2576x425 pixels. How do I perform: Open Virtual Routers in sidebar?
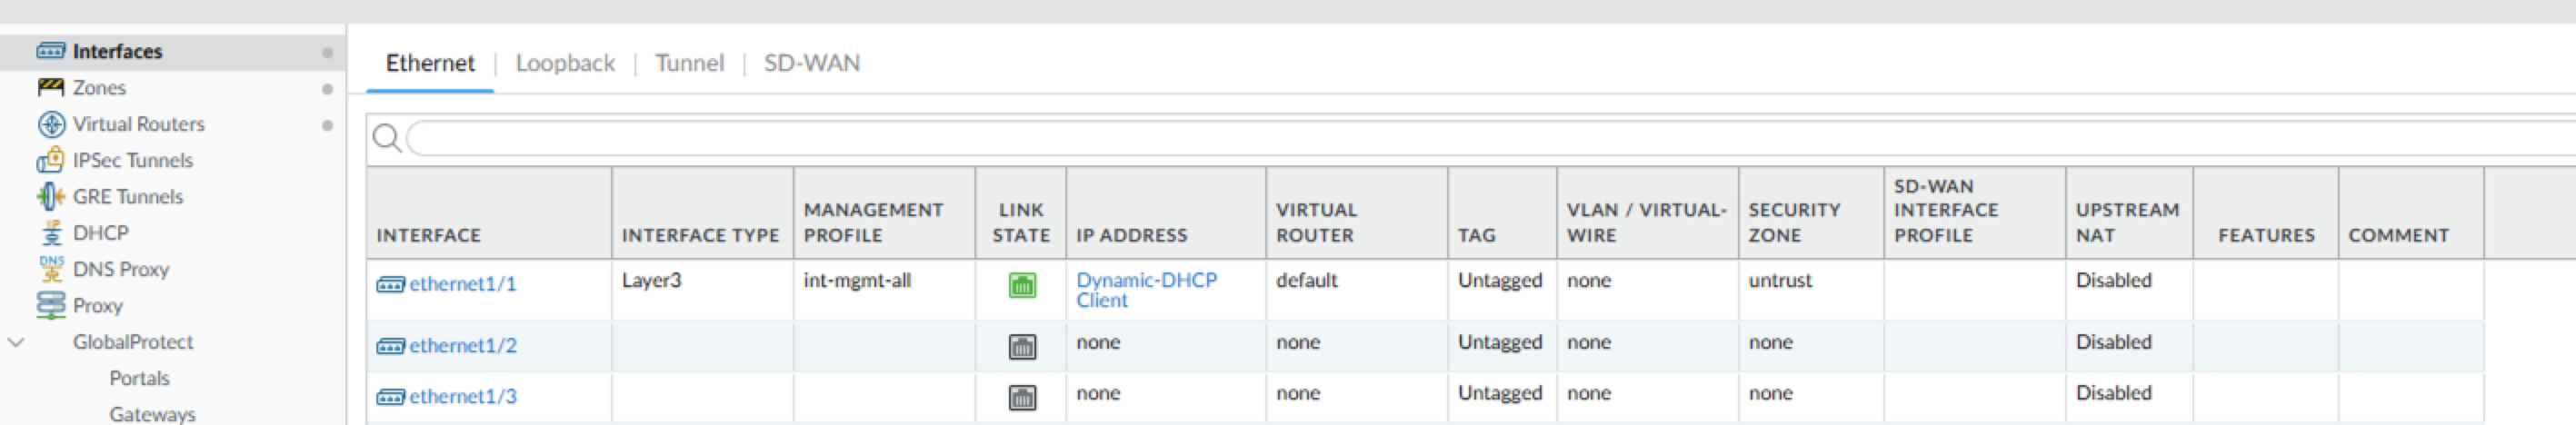click(138, 124)
